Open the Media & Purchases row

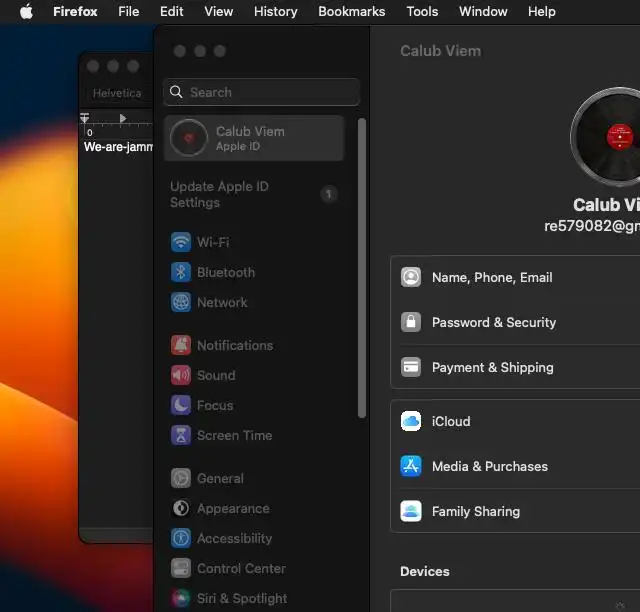point(515,466)
